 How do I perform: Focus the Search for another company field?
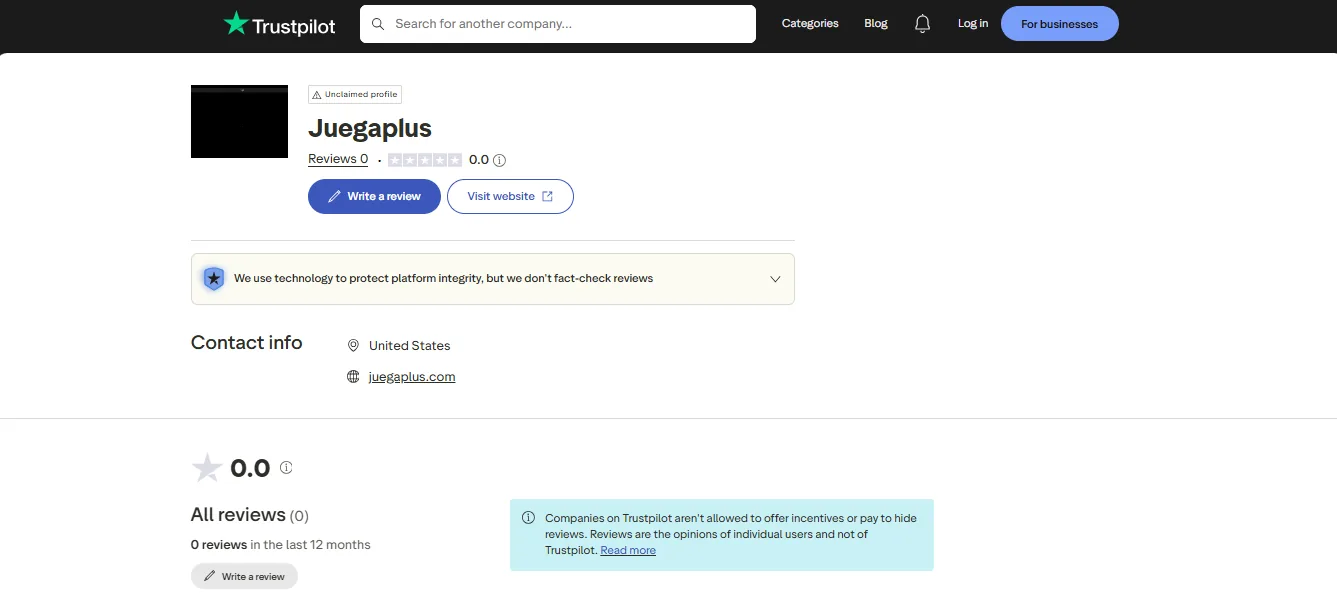tap(558, 24)
